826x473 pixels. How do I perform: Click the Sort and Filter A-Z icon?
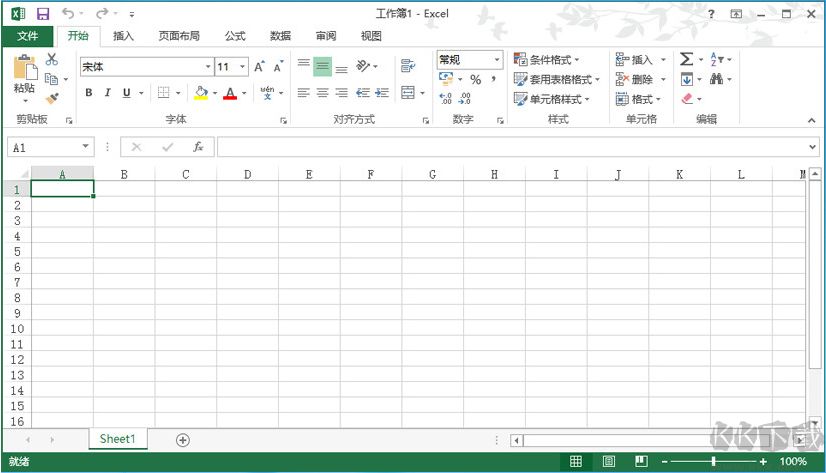click(716, 59)
